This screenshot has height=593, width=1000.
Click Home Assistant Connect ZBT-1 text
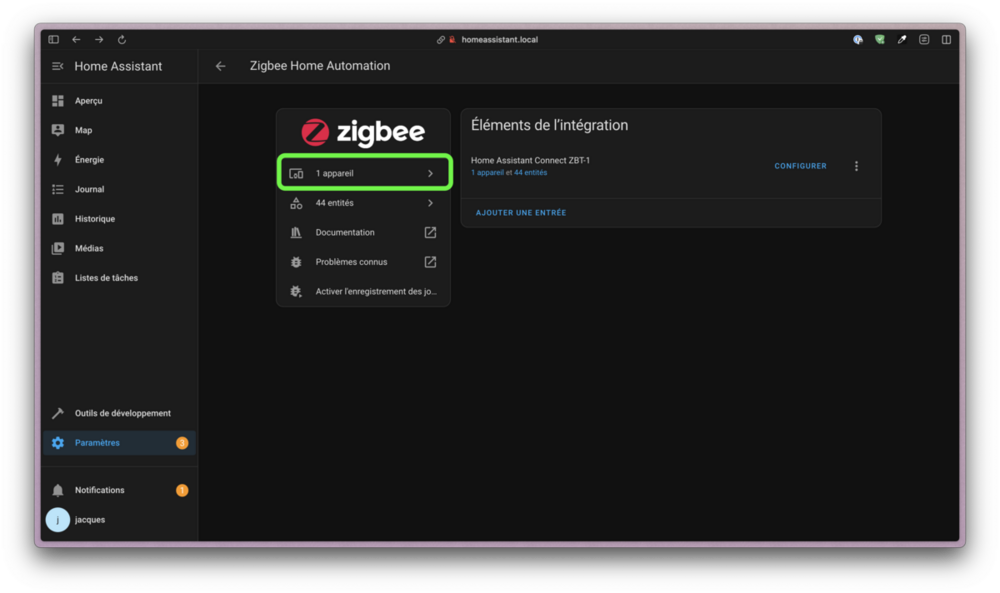(530, 161)
